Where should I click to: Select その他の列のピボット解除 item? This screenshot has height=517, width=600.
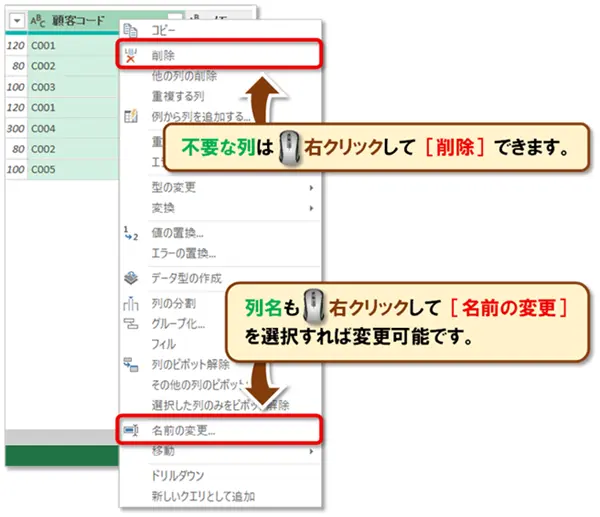pyautogui.click(x=199, y=385)
